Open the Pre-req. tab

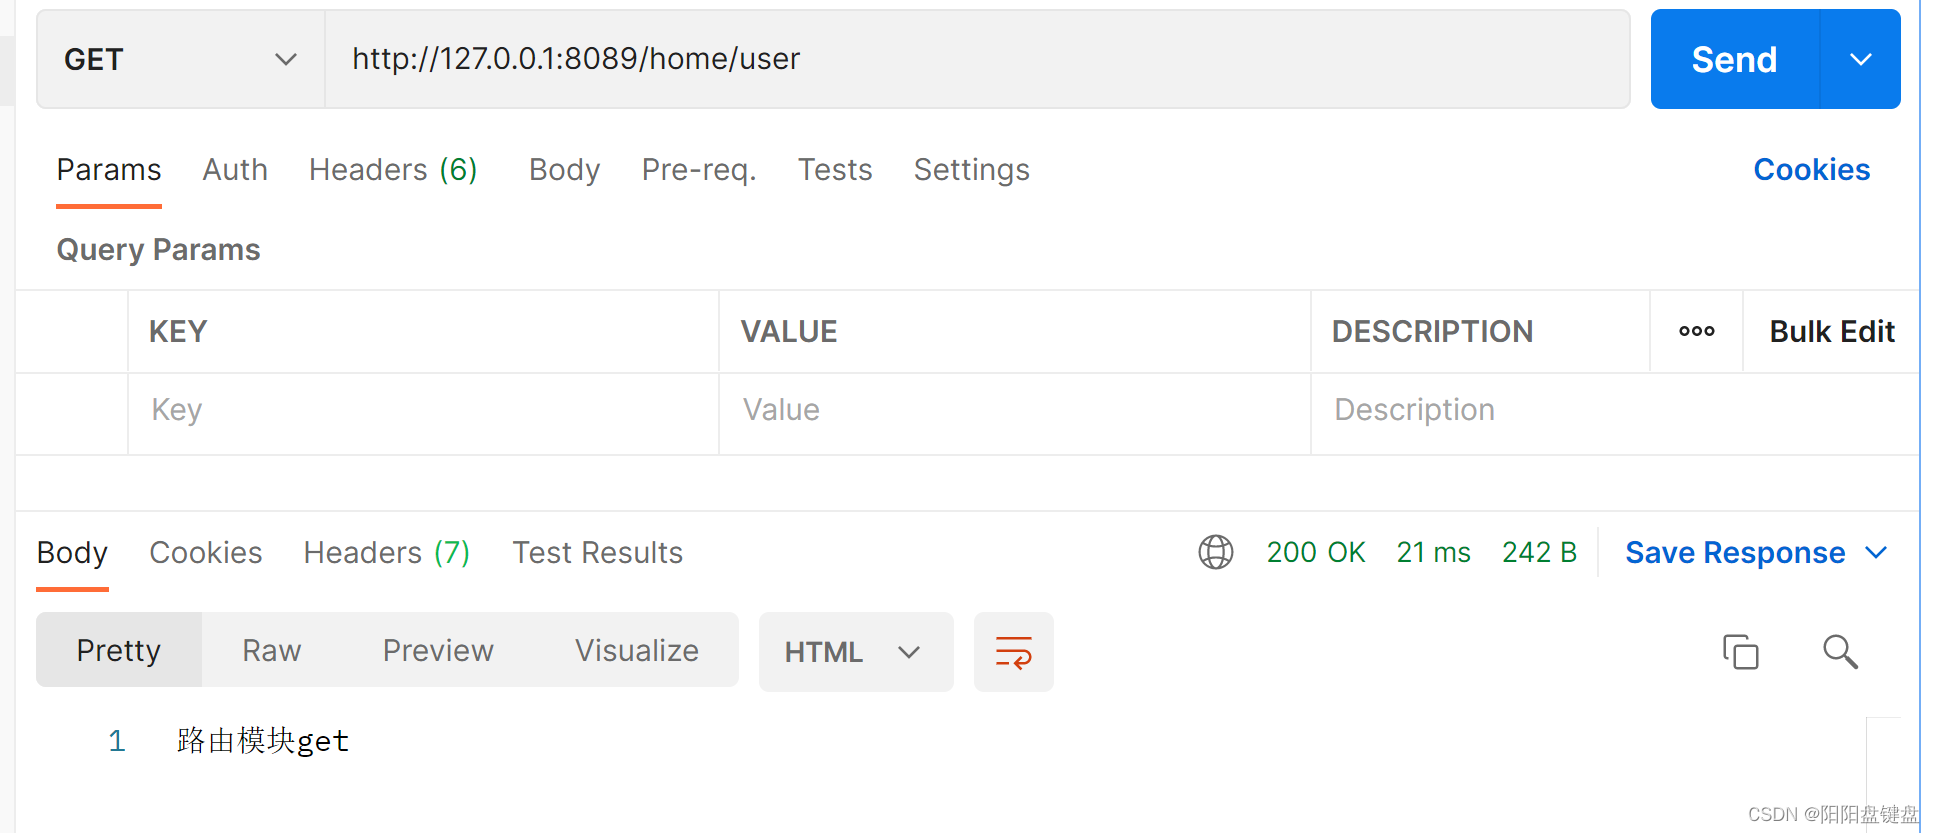pyautogui.click(x=699, y=169)
